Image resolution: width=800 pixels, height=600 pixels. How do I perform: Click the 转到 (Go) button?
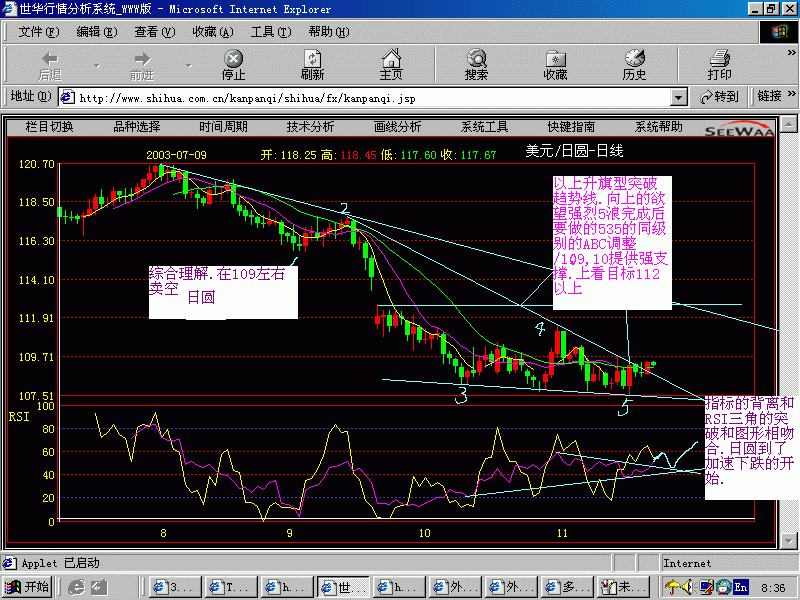tap(719, 97)
